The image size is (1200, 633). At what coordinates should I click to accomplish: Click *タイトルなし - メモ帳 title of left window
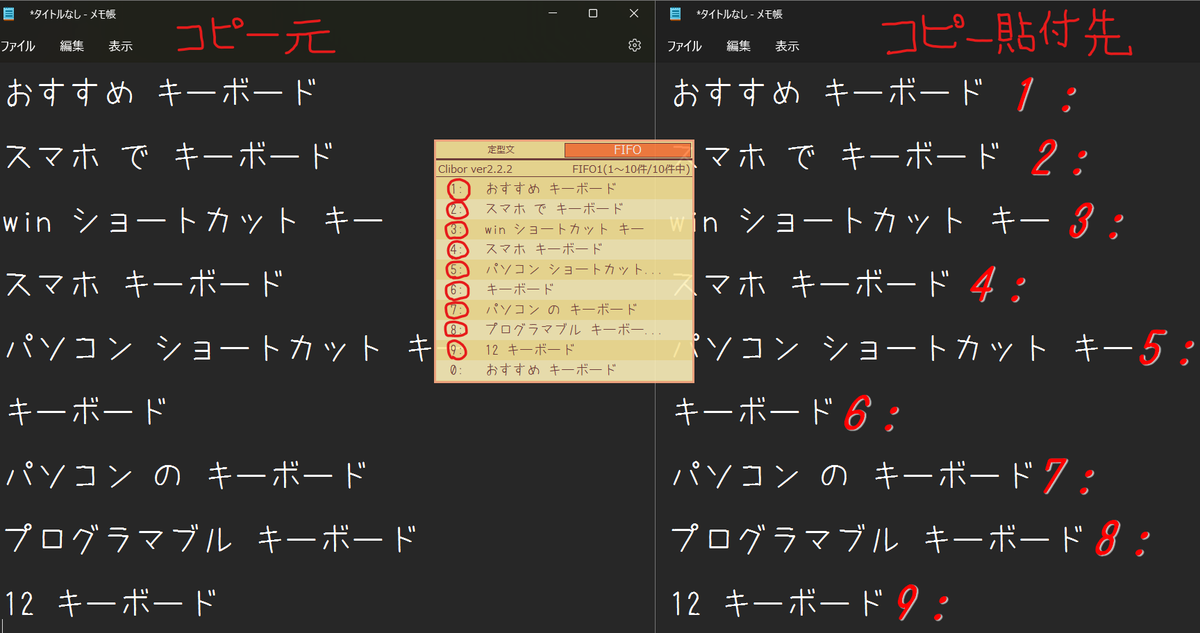[72, 14]
